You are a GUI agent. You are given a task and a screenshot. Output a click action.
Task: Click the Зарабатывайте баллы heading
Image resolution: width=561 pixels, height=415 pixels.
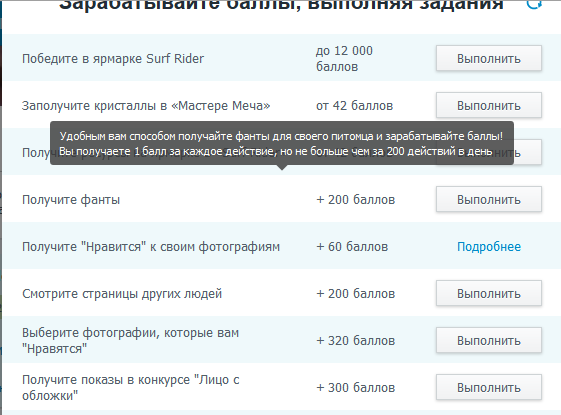281,5
